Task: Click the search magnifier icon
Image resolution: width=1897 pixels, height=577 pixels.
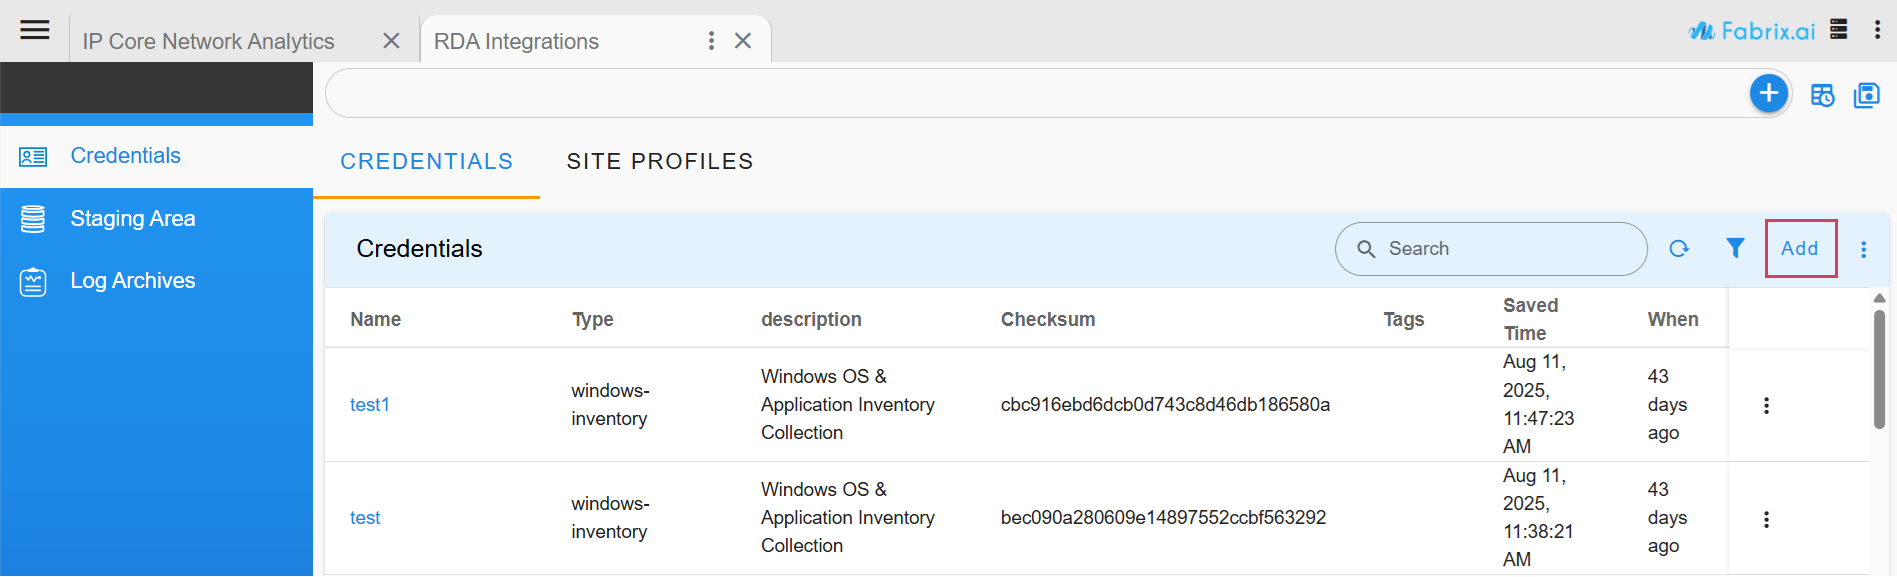Action: coord(1366,249)
